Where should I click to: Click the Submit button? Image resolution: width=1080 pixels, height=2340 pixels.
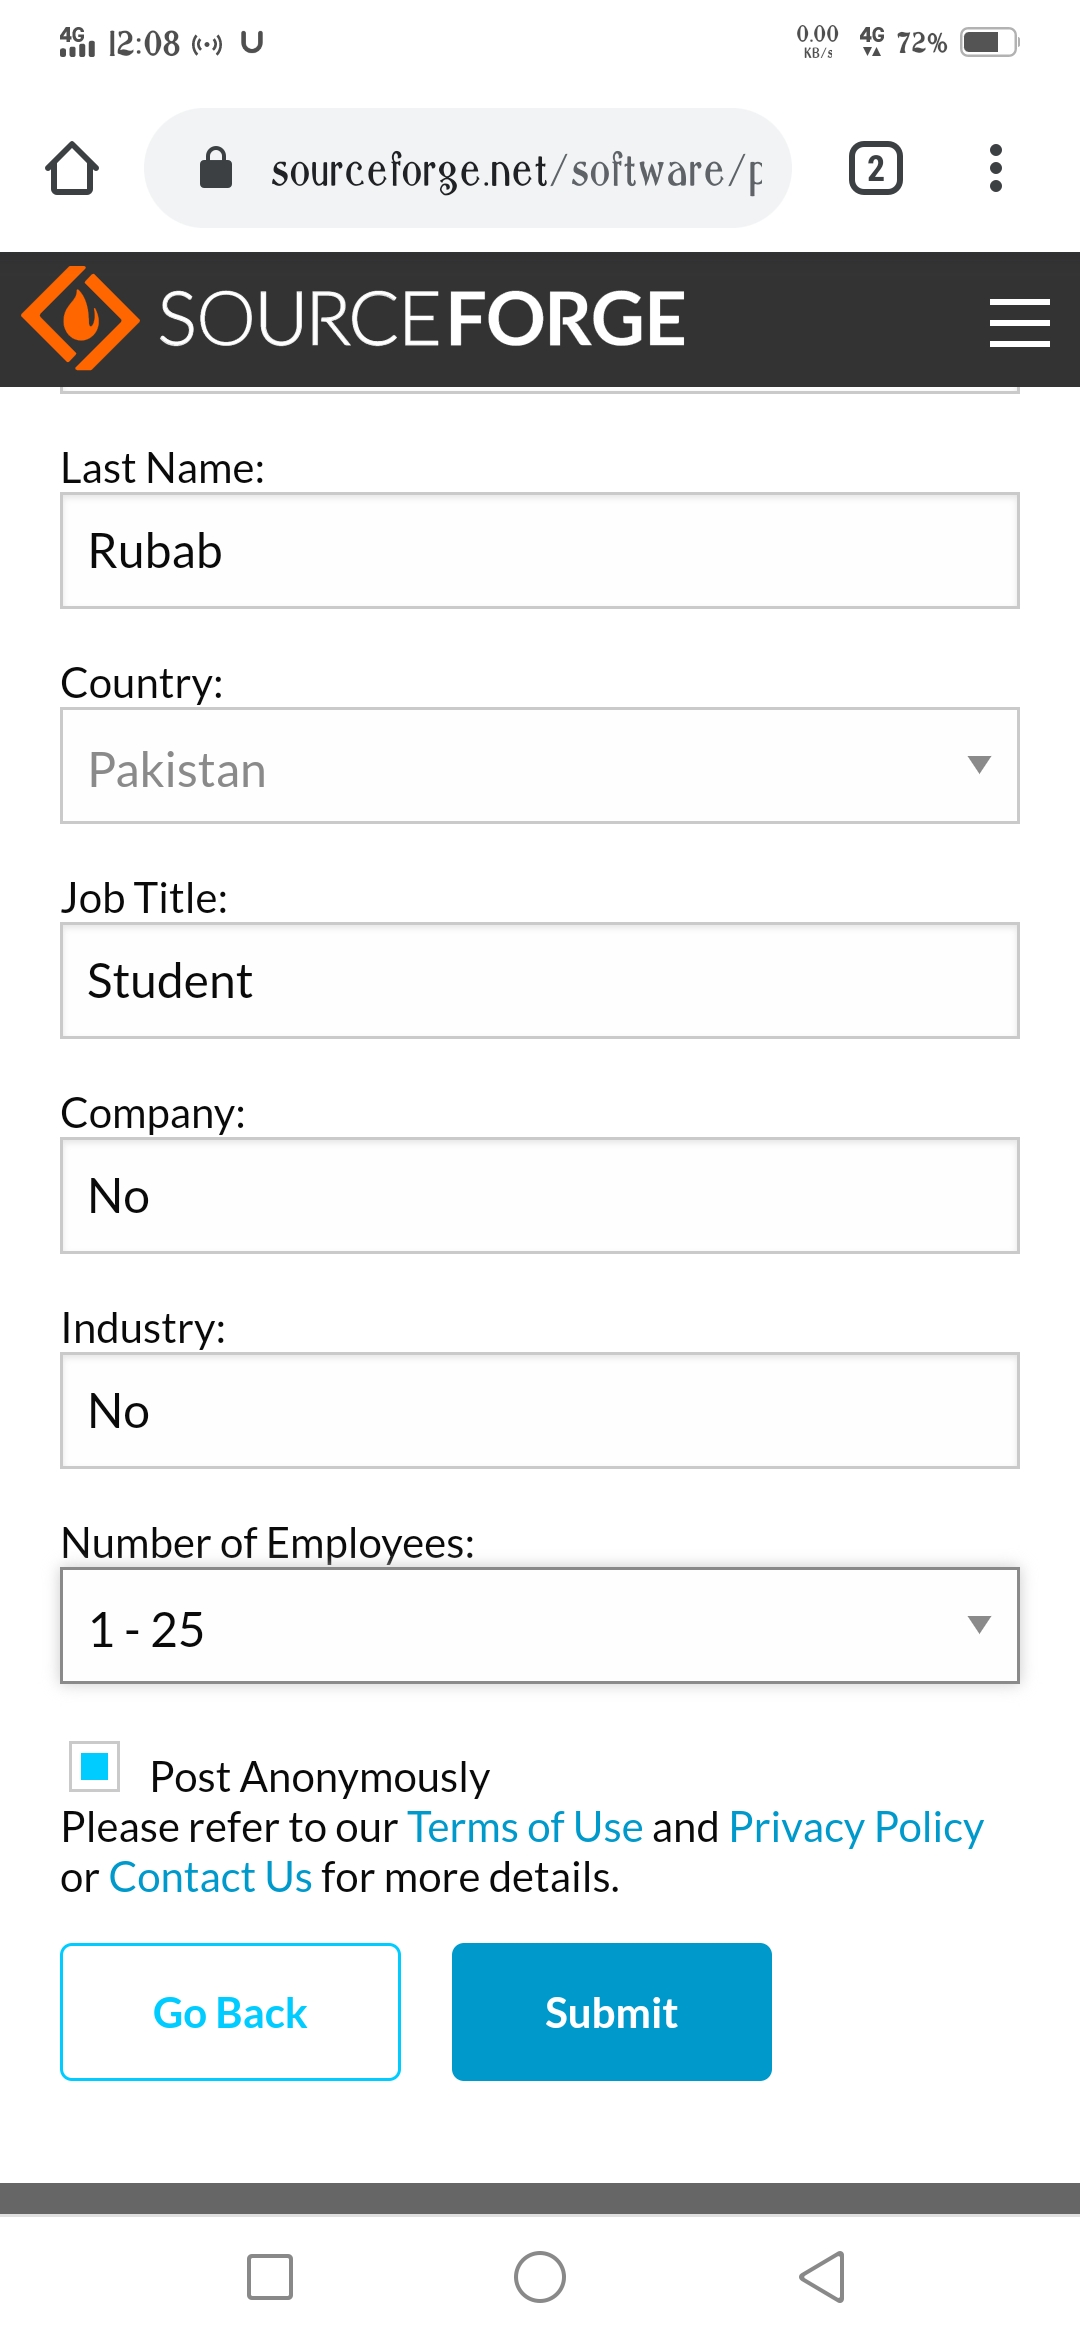point(612,2012)
